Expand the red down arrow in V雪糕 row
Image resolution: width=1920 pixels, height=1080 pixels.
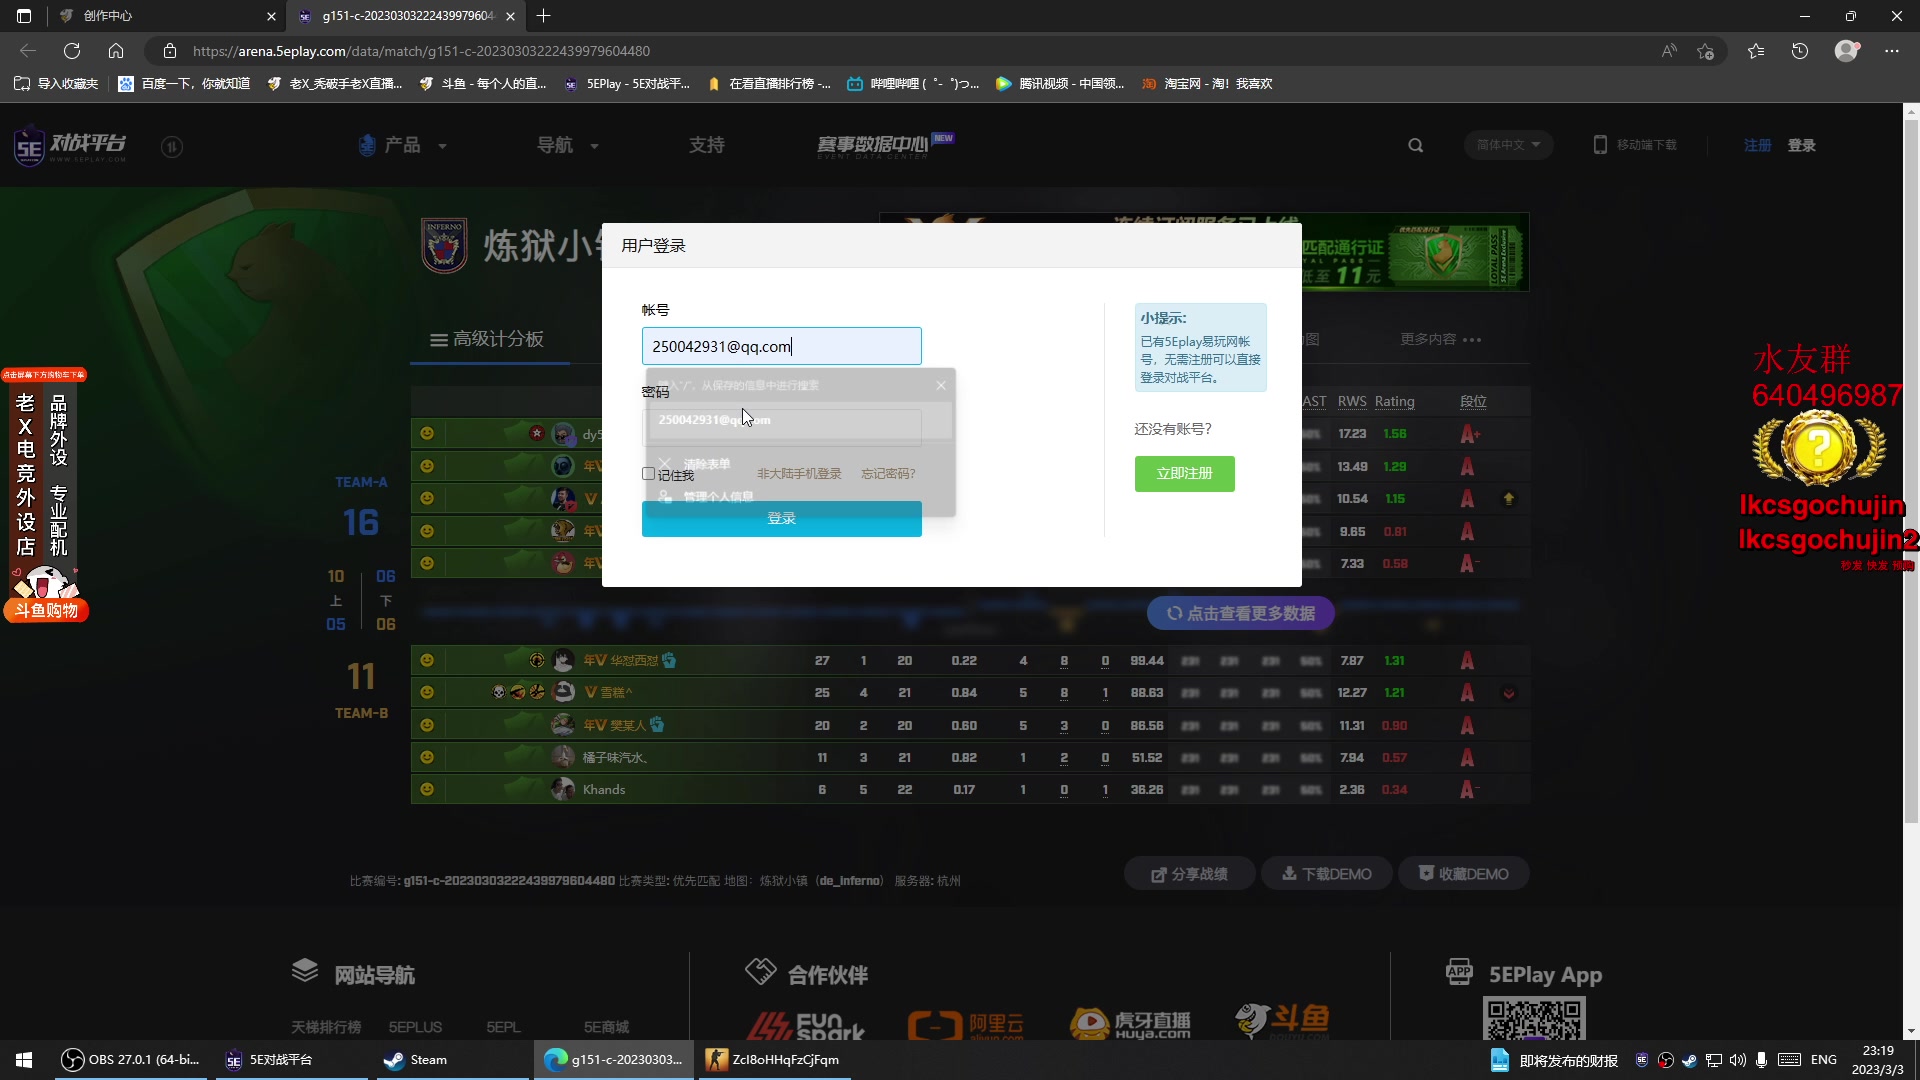point(1509,693)
